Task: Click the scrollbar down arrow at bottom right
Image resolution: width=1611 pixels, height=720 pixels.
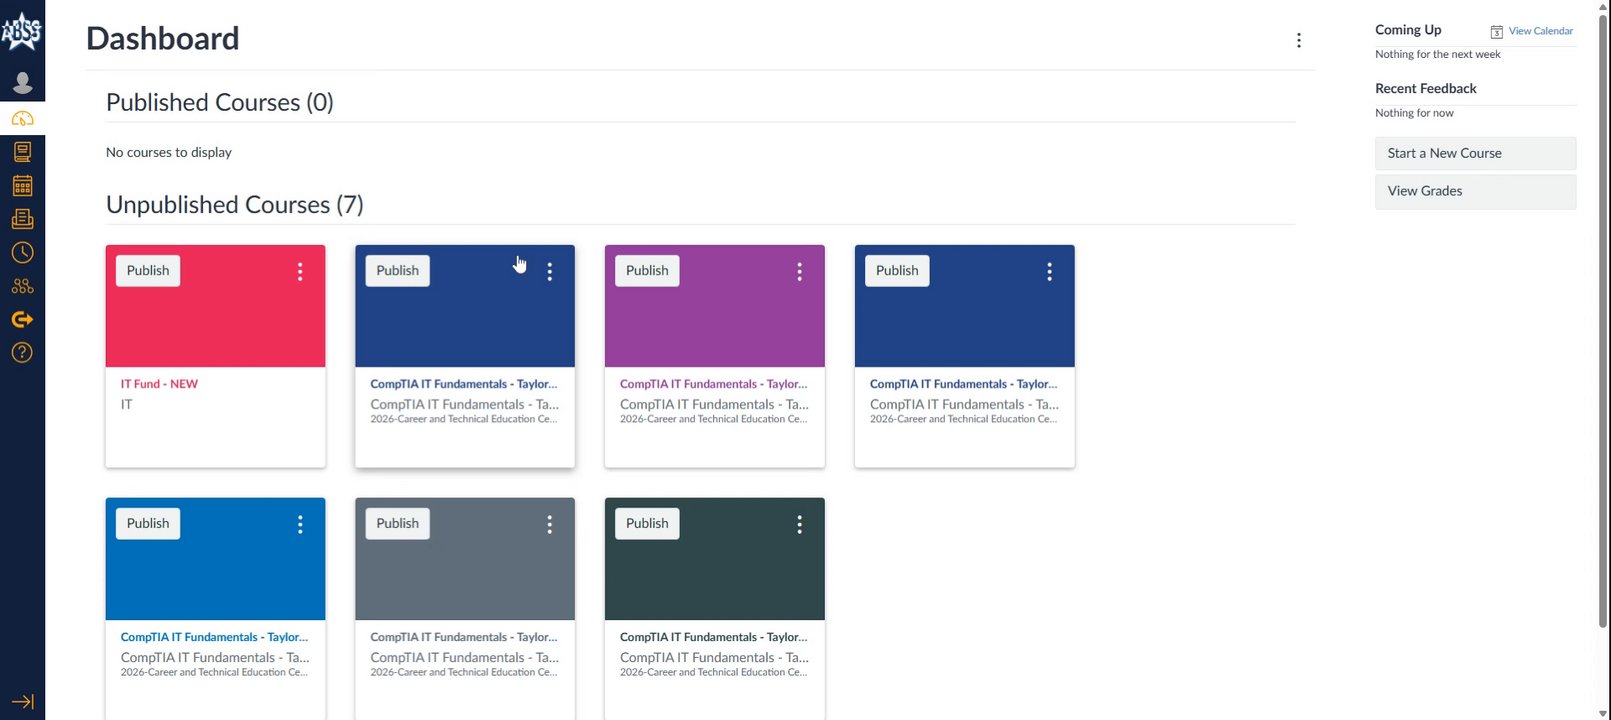Action: click(1603, 714)
